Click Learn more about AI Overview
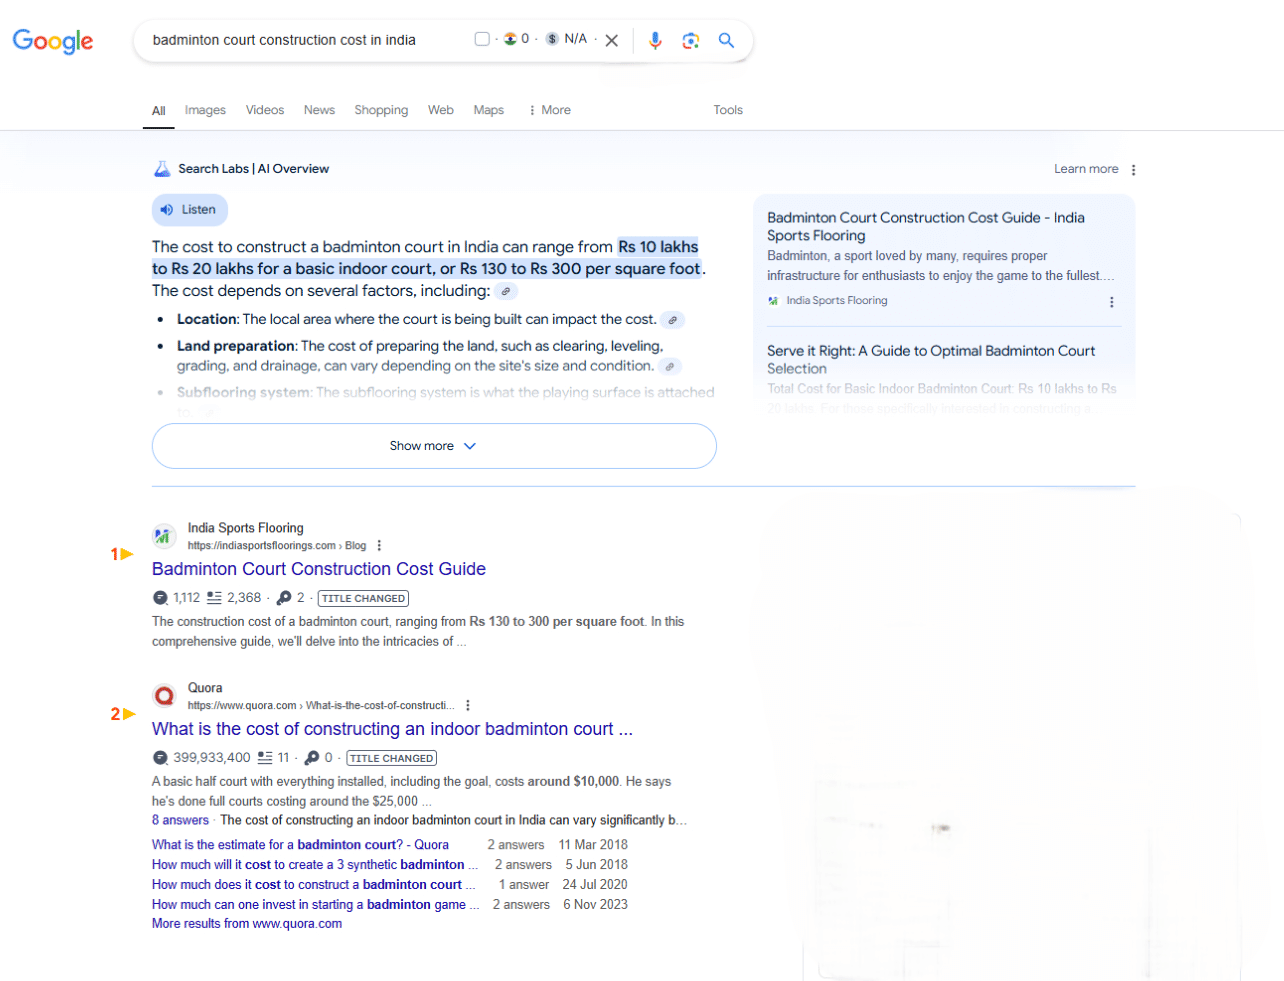Screen dimensions: 1284x981 pyautogui.click(x=1086, y=169)
